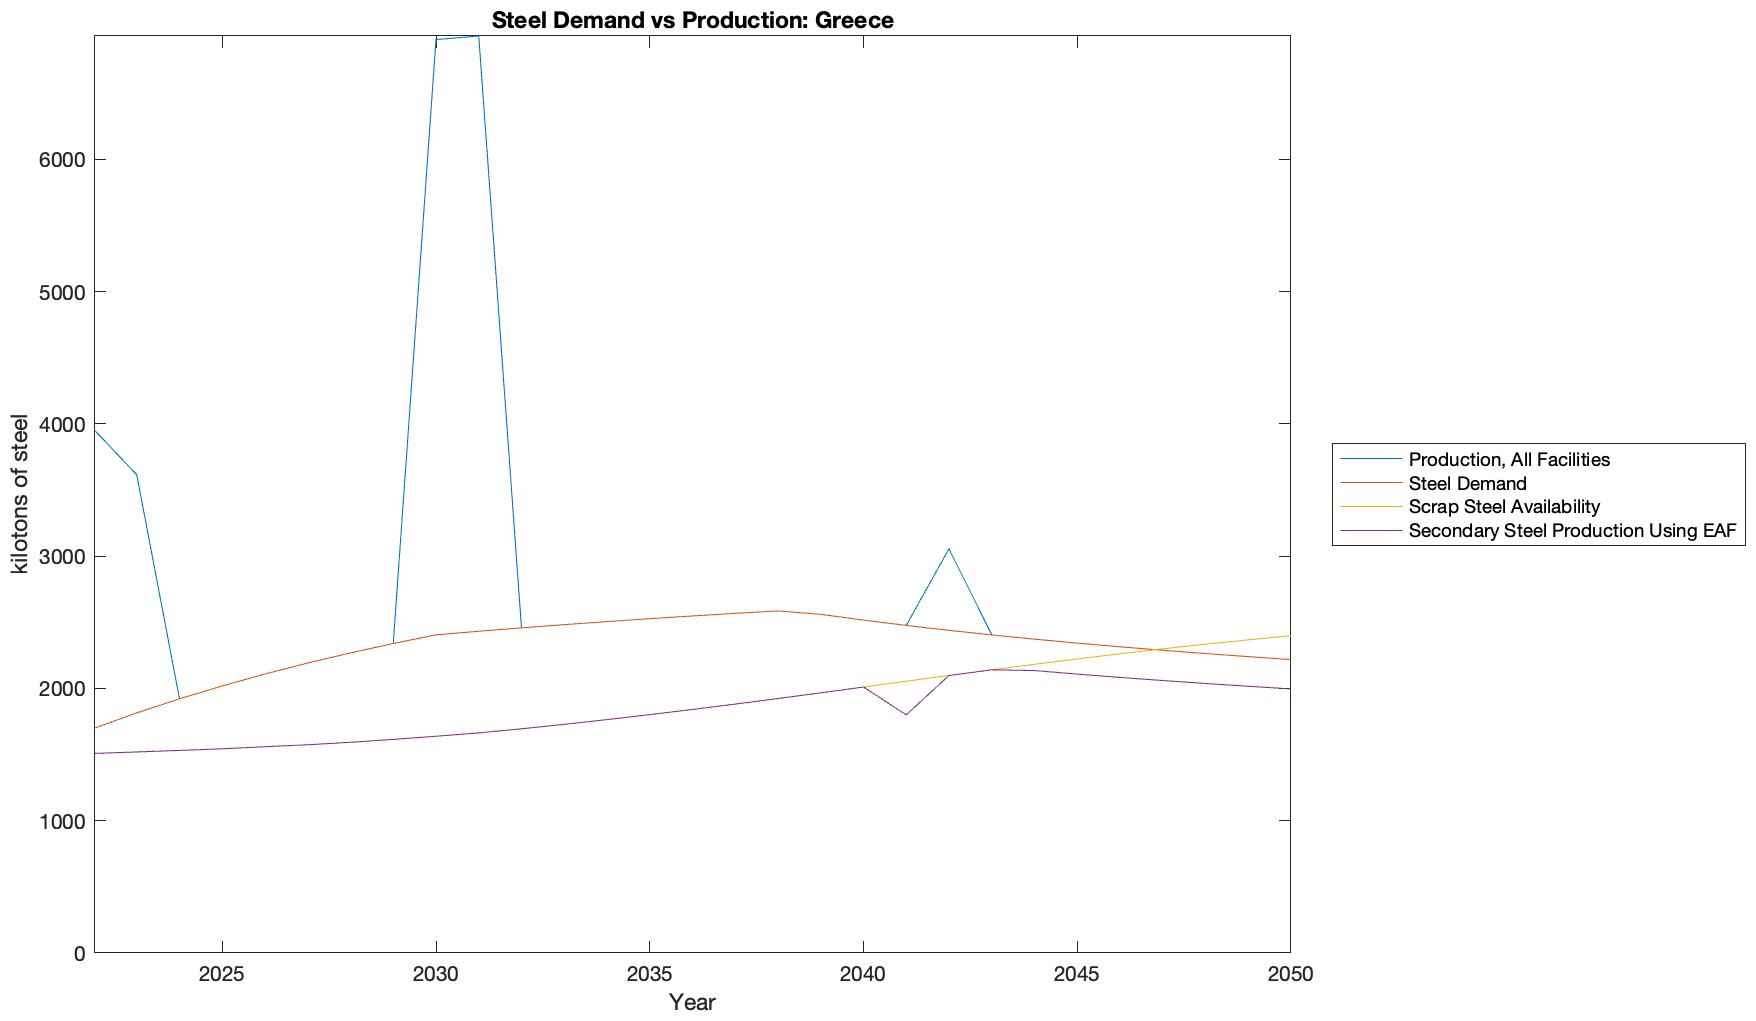The width and height of the screenshot is (1756, 1021).
Task: Click the 2030 tick label on x-axis
Action: 436,975
